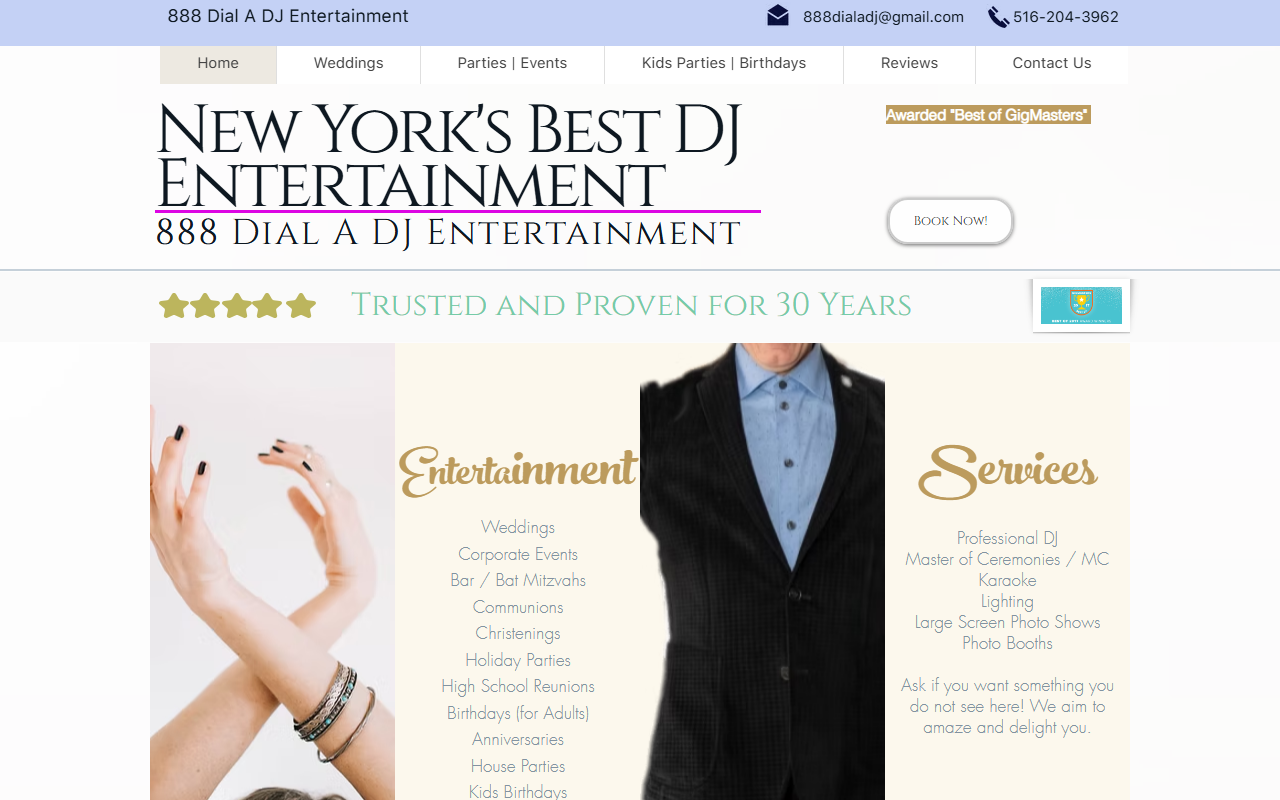This screenshot has width=1280, height=800.
Task: Click Kids Birthdays list entry
Action: click(x=518, y=792)
